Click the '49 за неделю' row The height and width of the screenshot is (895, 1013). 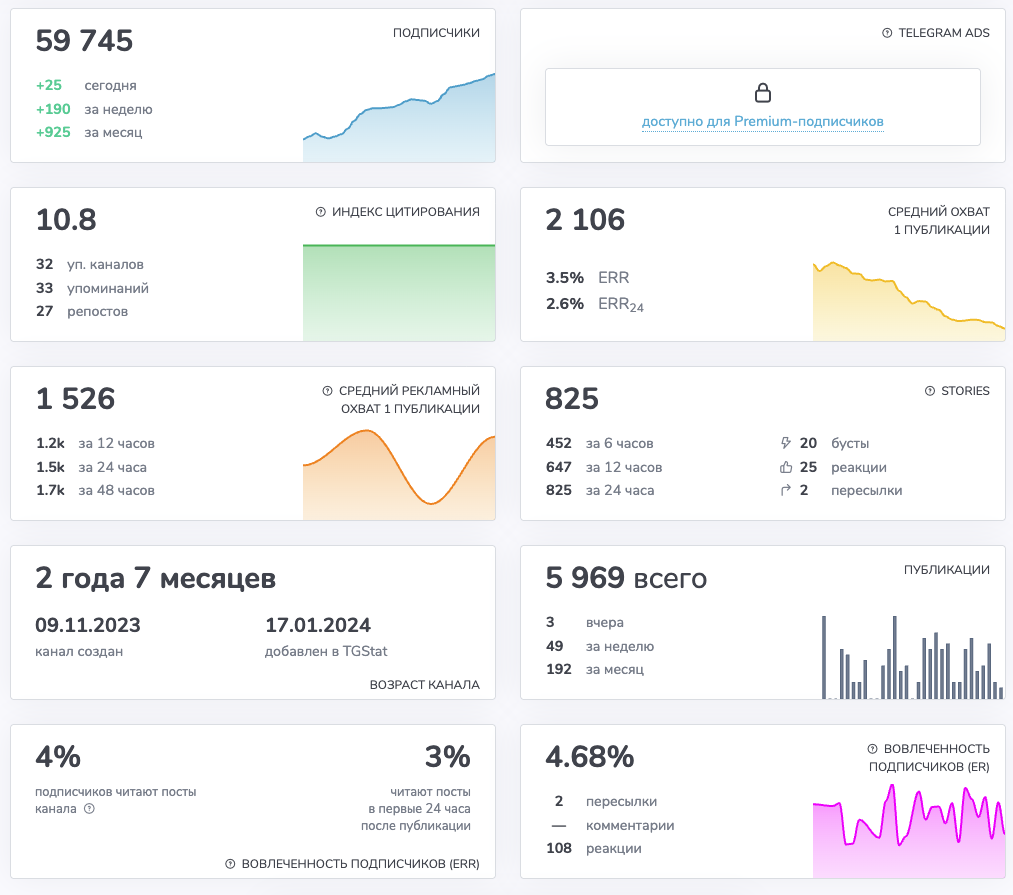[600, 646]
